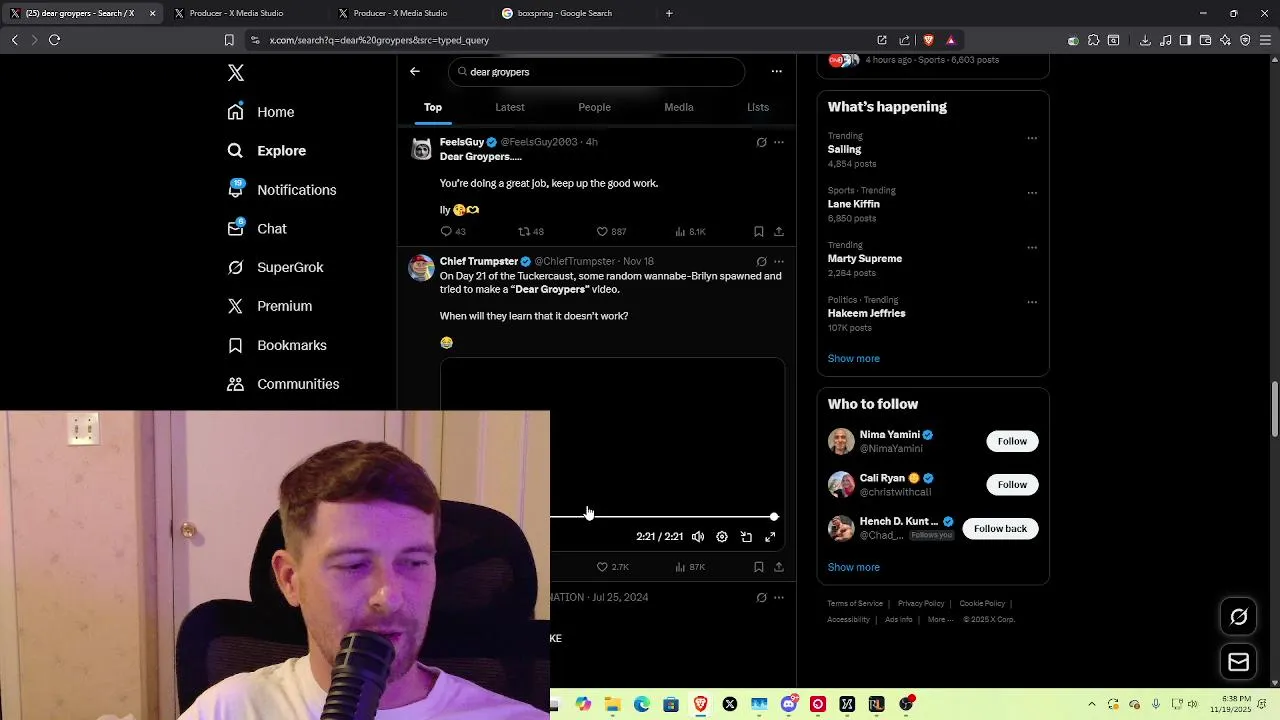Switch to the Media tab
The image size is (1280, 720).
[x=679, y=107]
